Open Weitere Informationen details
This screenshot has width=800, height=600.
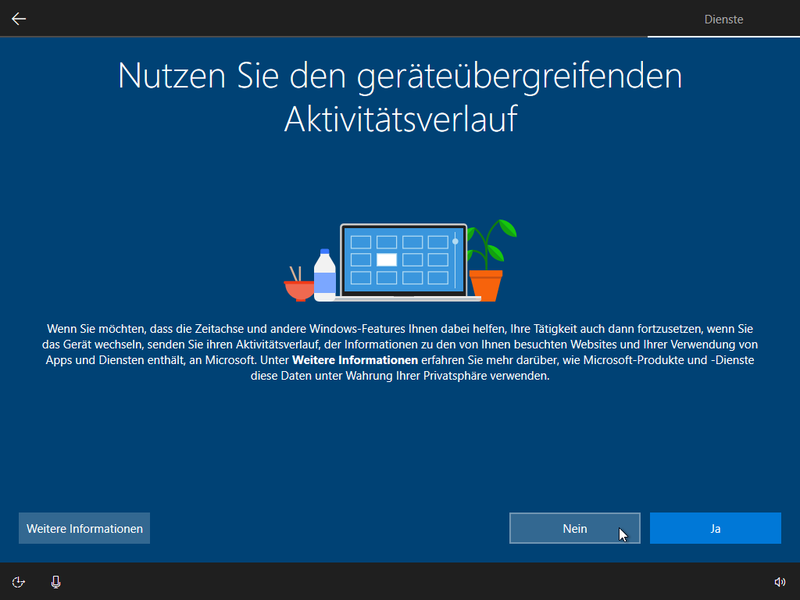[x=84, y=528]
